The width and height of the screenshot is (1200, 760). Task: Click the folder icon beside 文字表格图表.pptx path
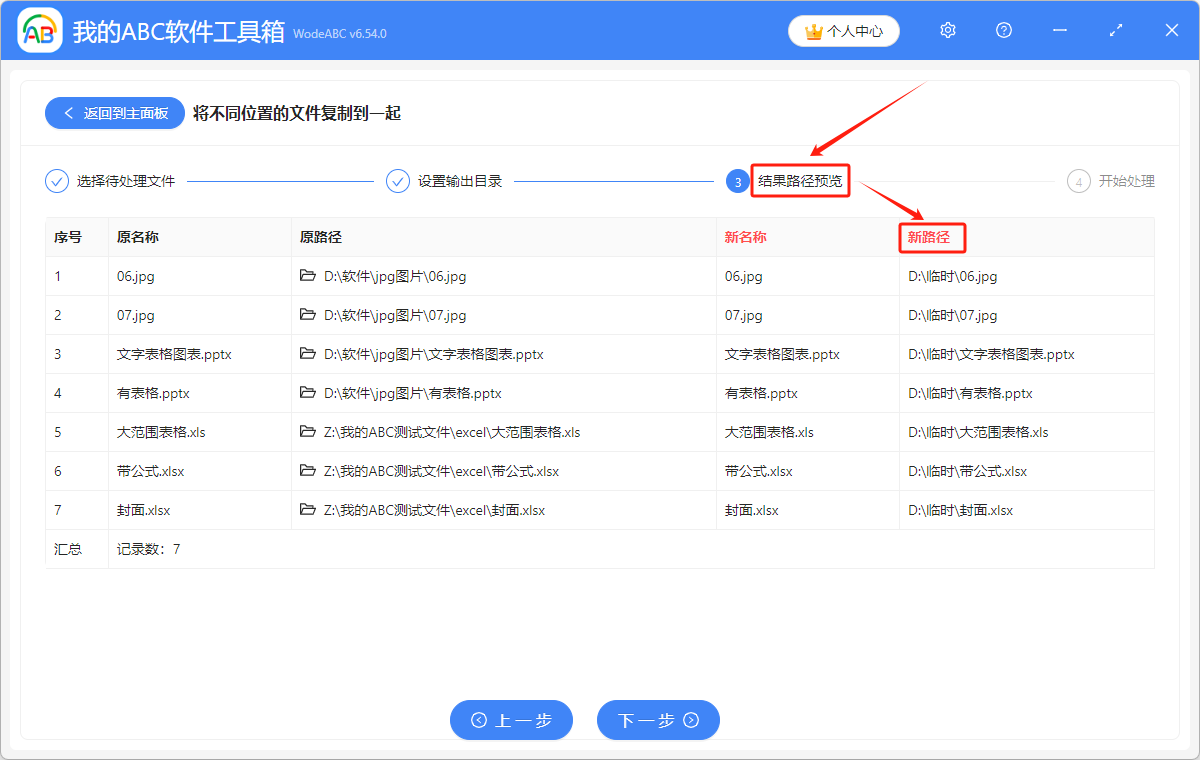coord(308,354)
